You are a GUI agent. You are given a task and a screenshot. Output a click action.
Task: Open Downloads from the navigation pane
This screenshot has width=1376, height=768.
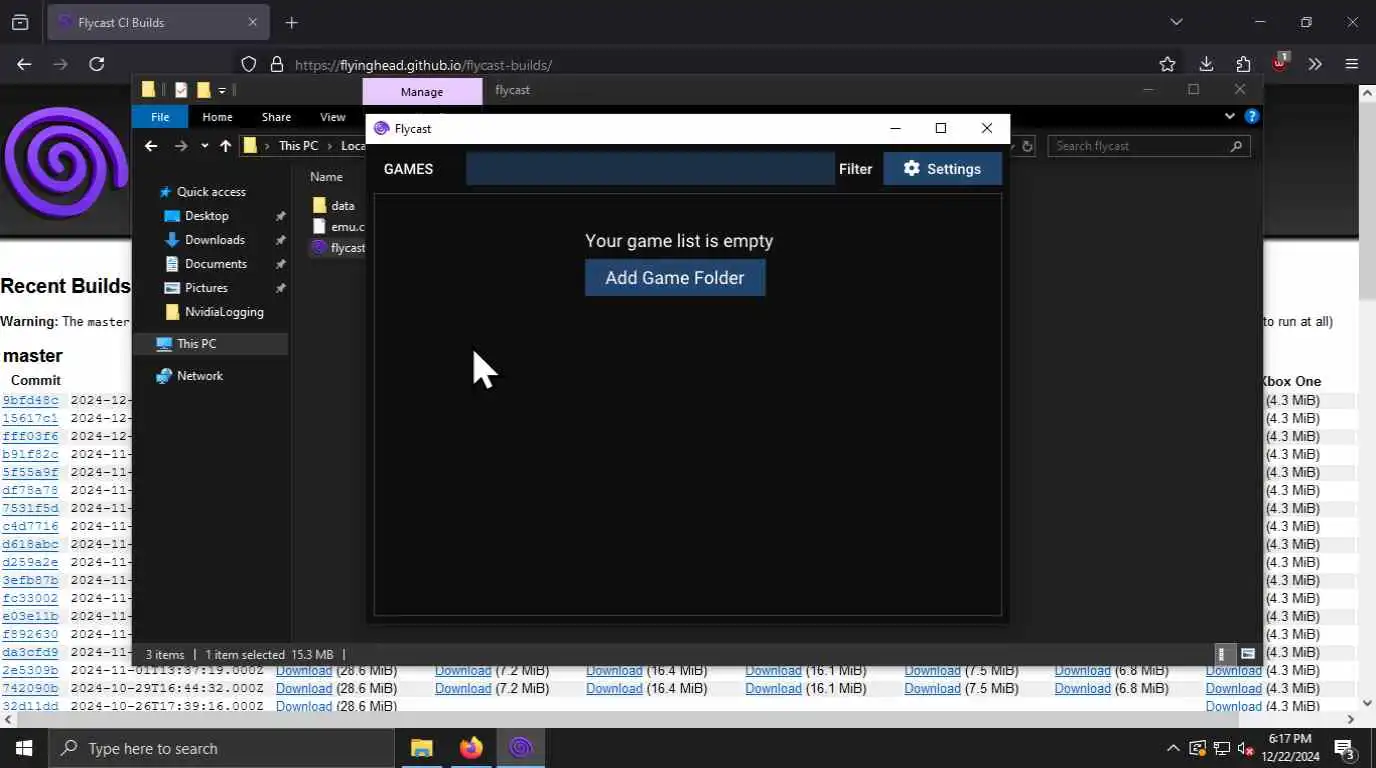[214, 240]
